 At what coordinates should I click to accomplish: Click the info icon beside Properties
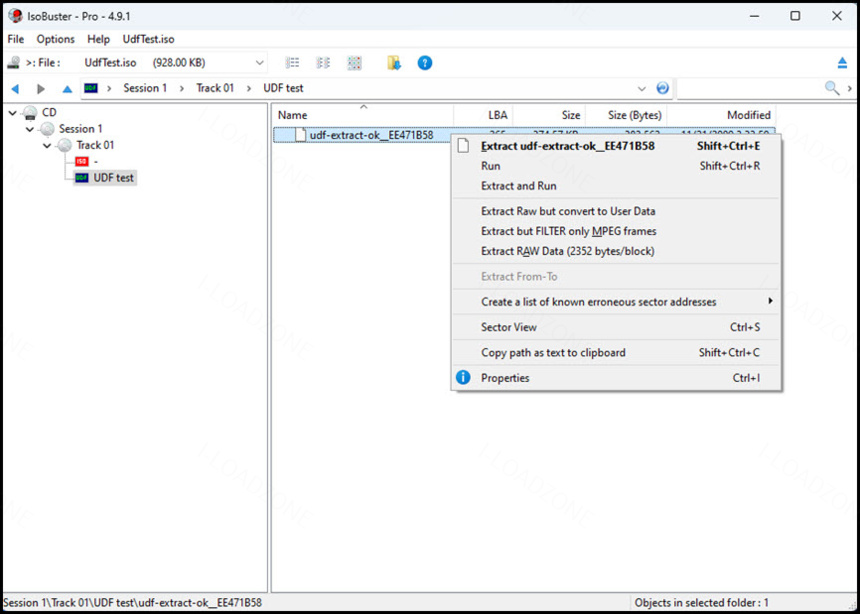tap(463, 378)
